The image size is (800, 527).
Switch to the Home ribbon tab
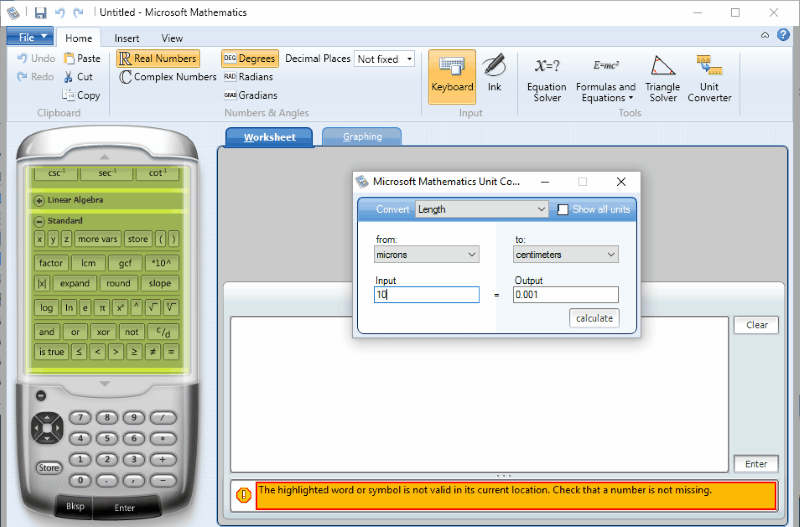(79, 38)
